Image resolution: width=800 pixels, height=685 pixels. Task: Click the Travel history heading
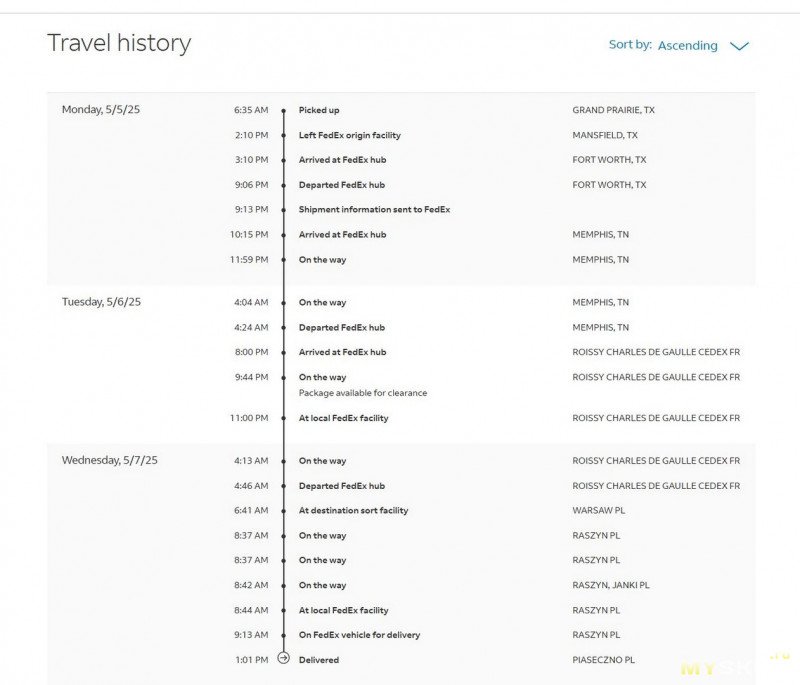119,43
